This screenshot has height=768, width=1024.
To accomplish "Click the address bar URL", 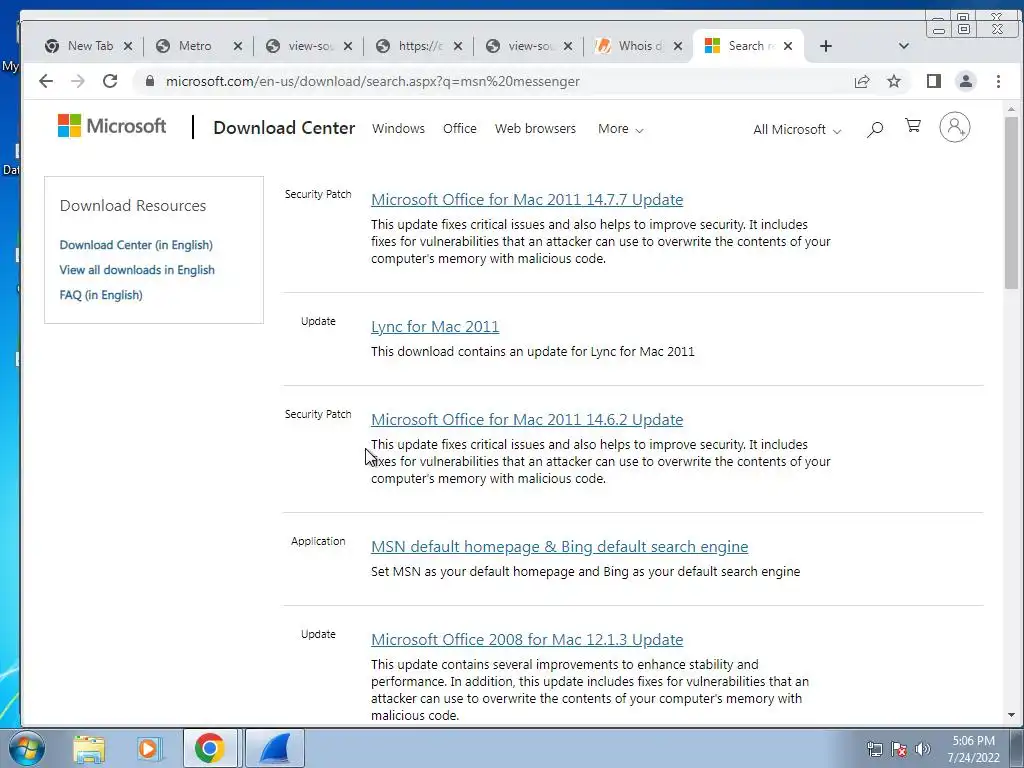I will pyautogui.click(x=373, y=81).
